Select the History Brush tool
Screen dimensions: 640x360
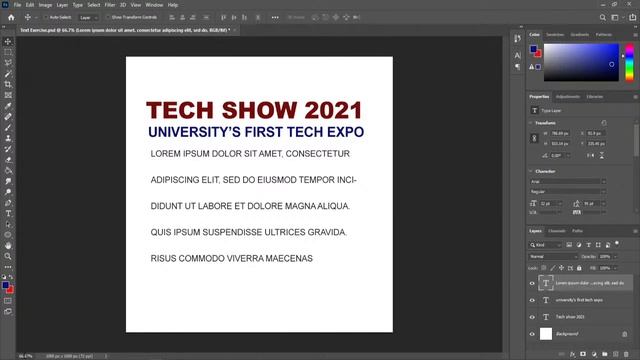(x=8, y=149)
